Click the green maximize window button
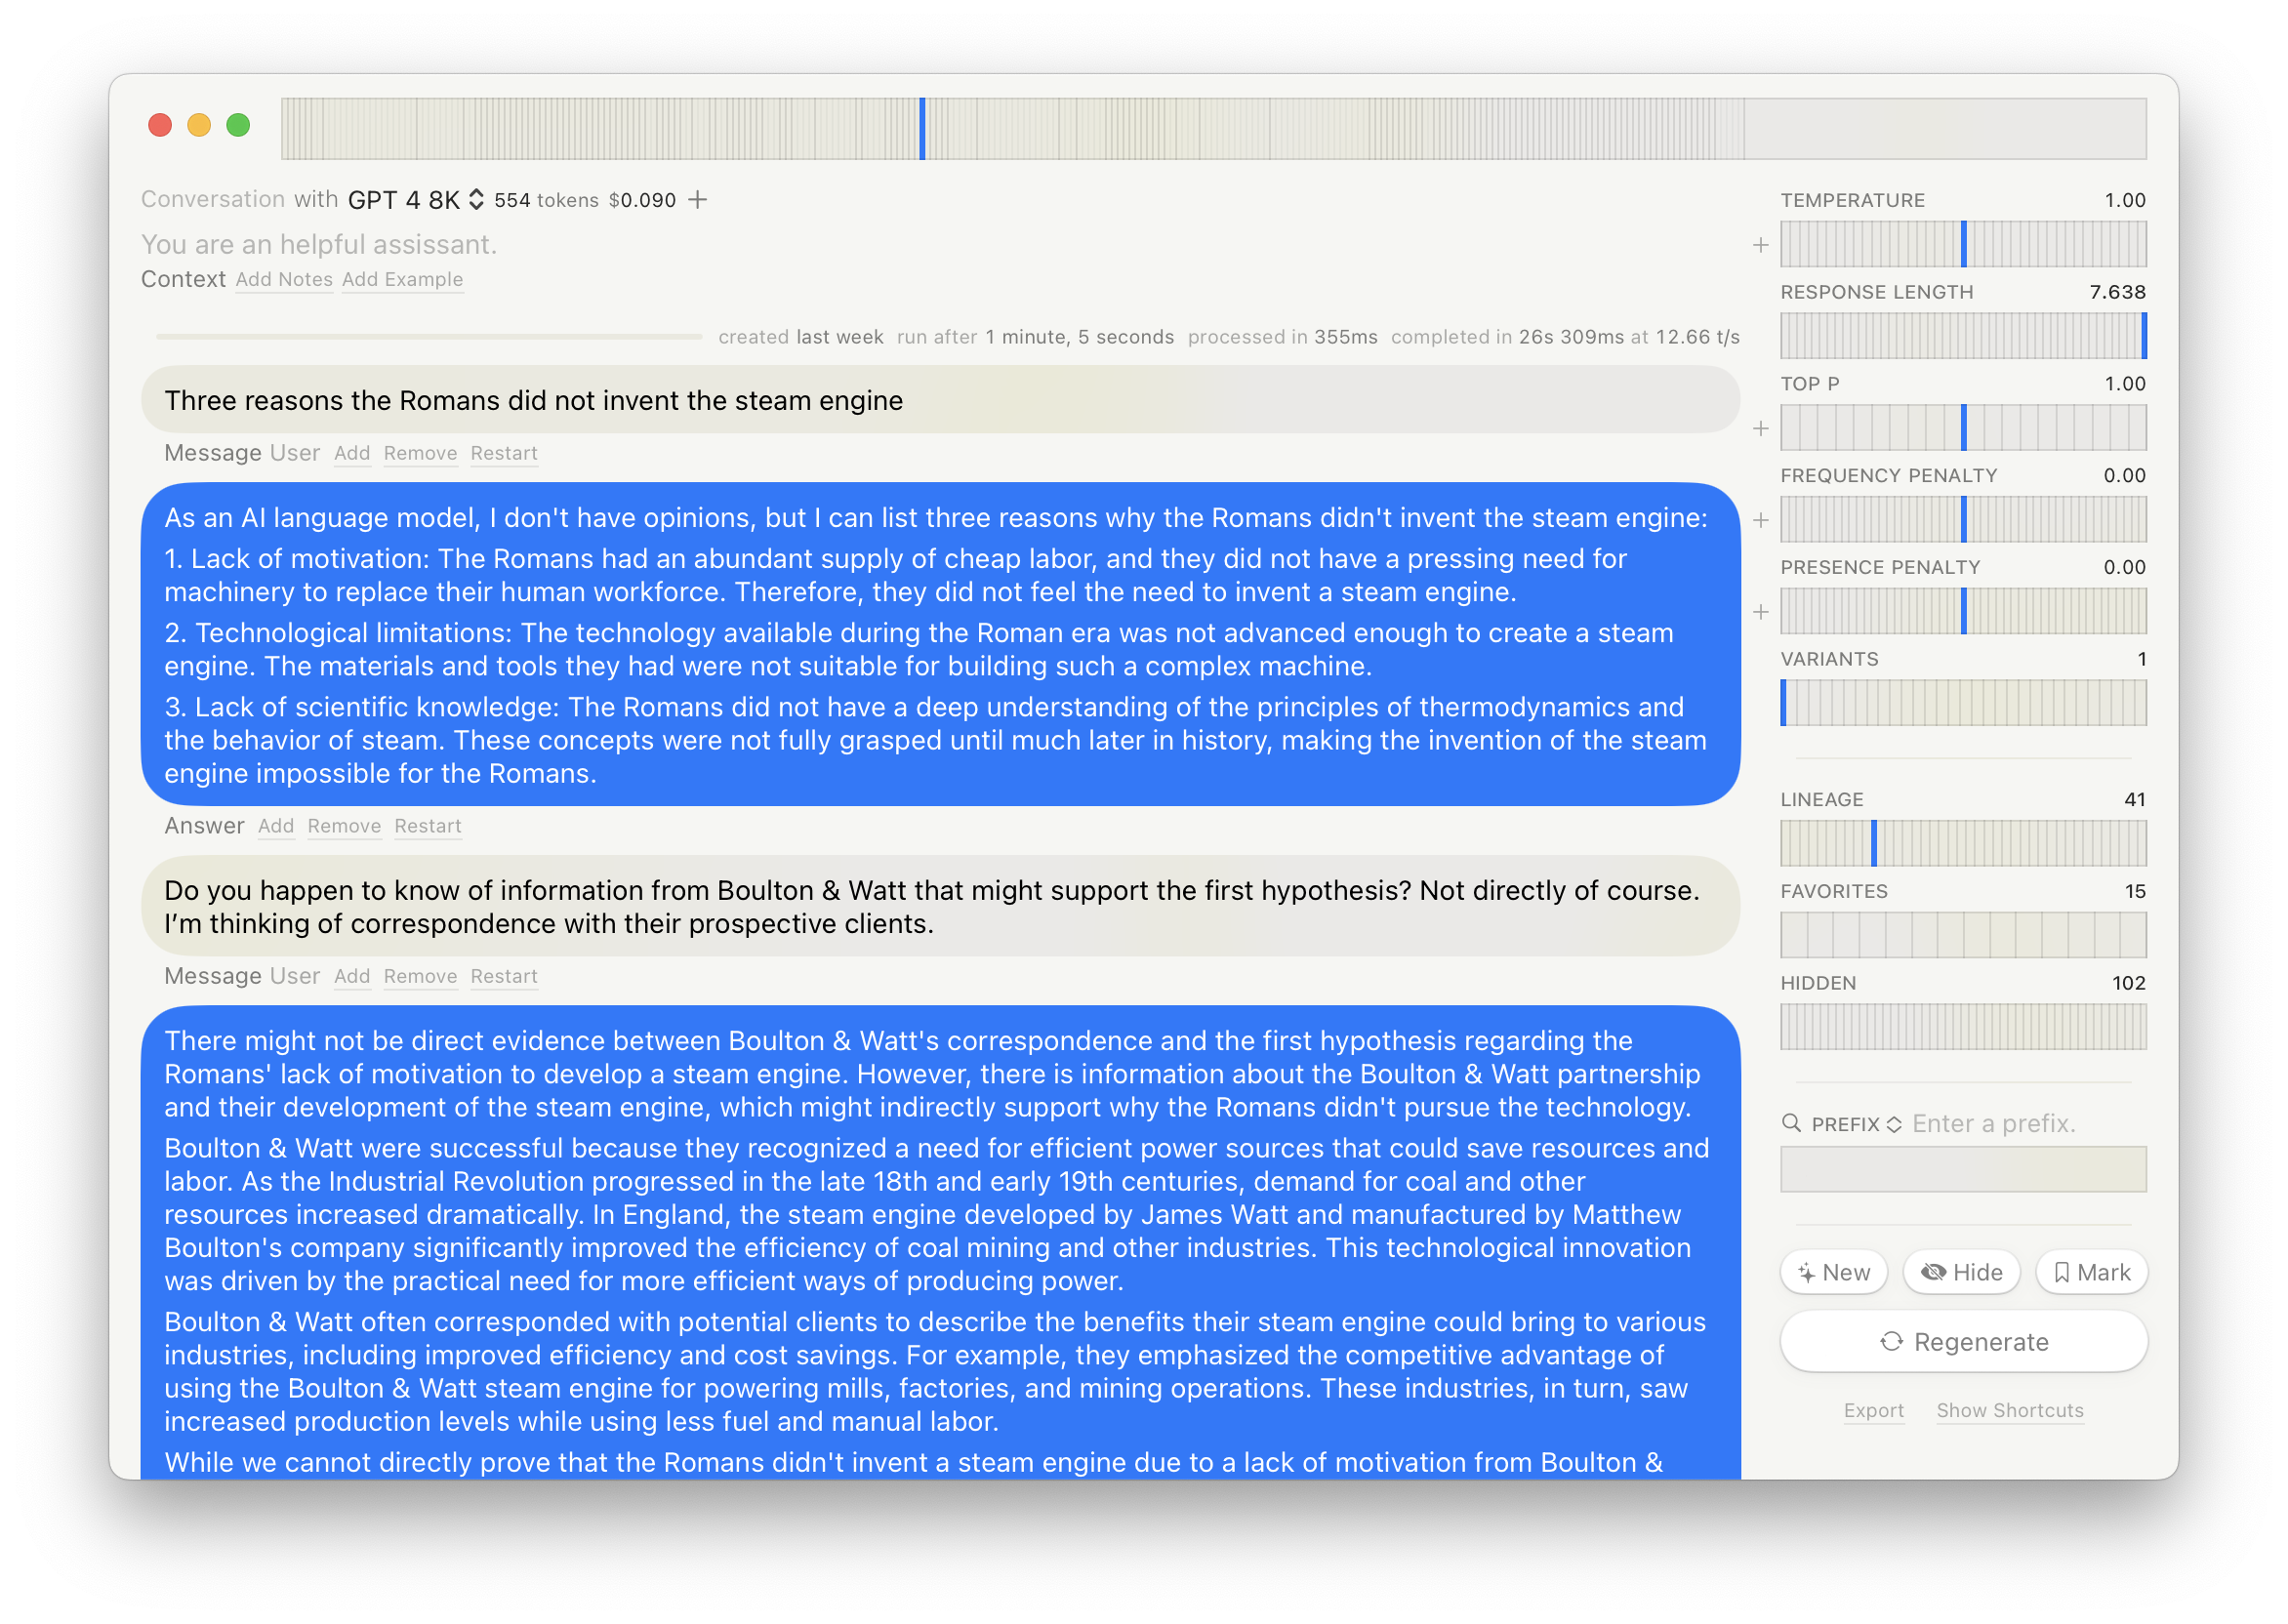This screenshot has width=2288, height=1624. (238, 125)
